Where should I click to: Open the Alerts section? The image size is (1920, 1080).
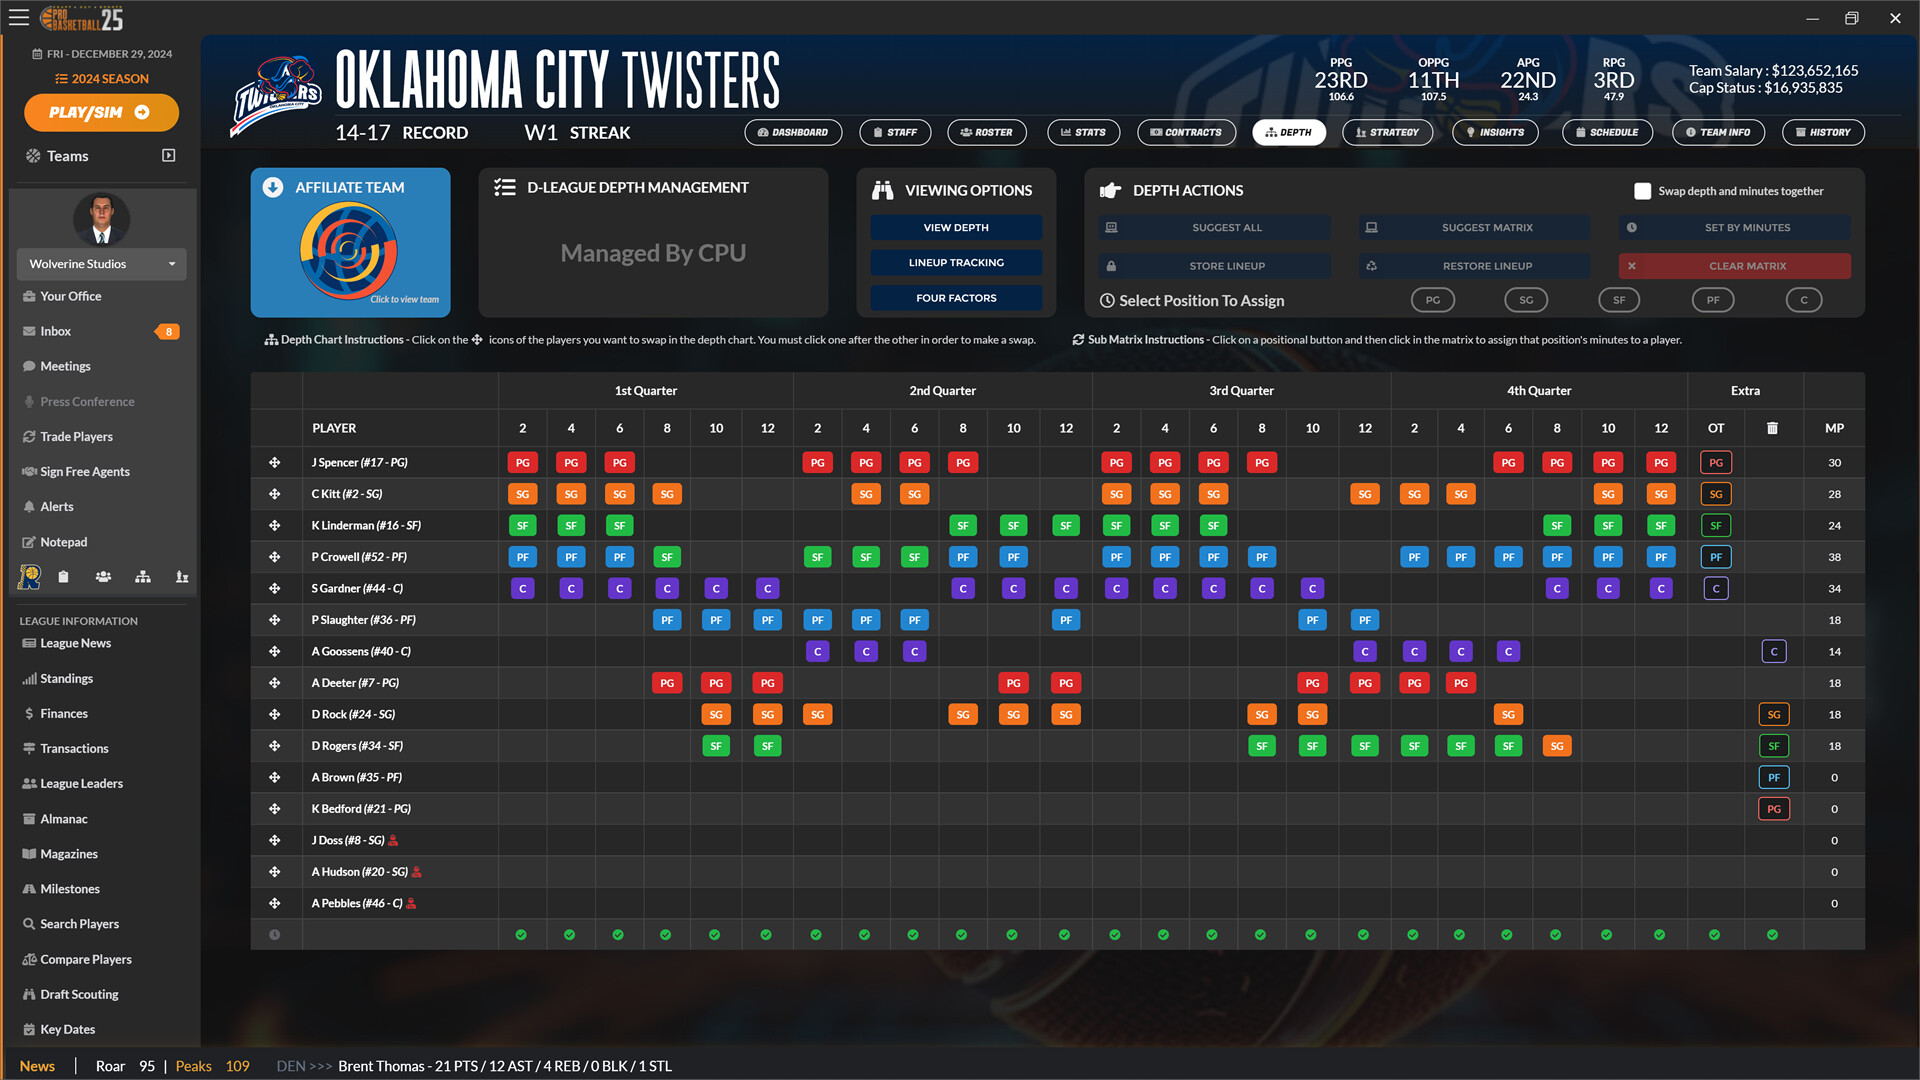pos(57,506)
